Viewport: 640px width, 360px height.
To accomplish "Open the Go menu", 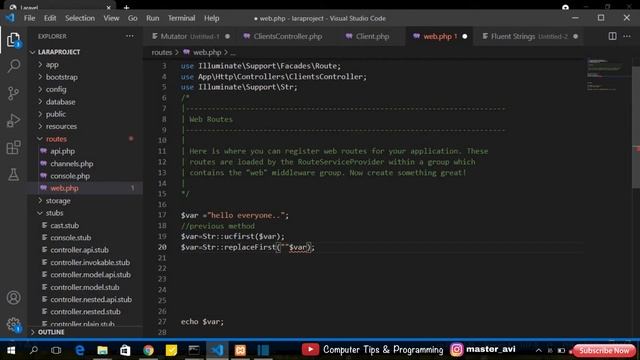I will tap(132, 18).
